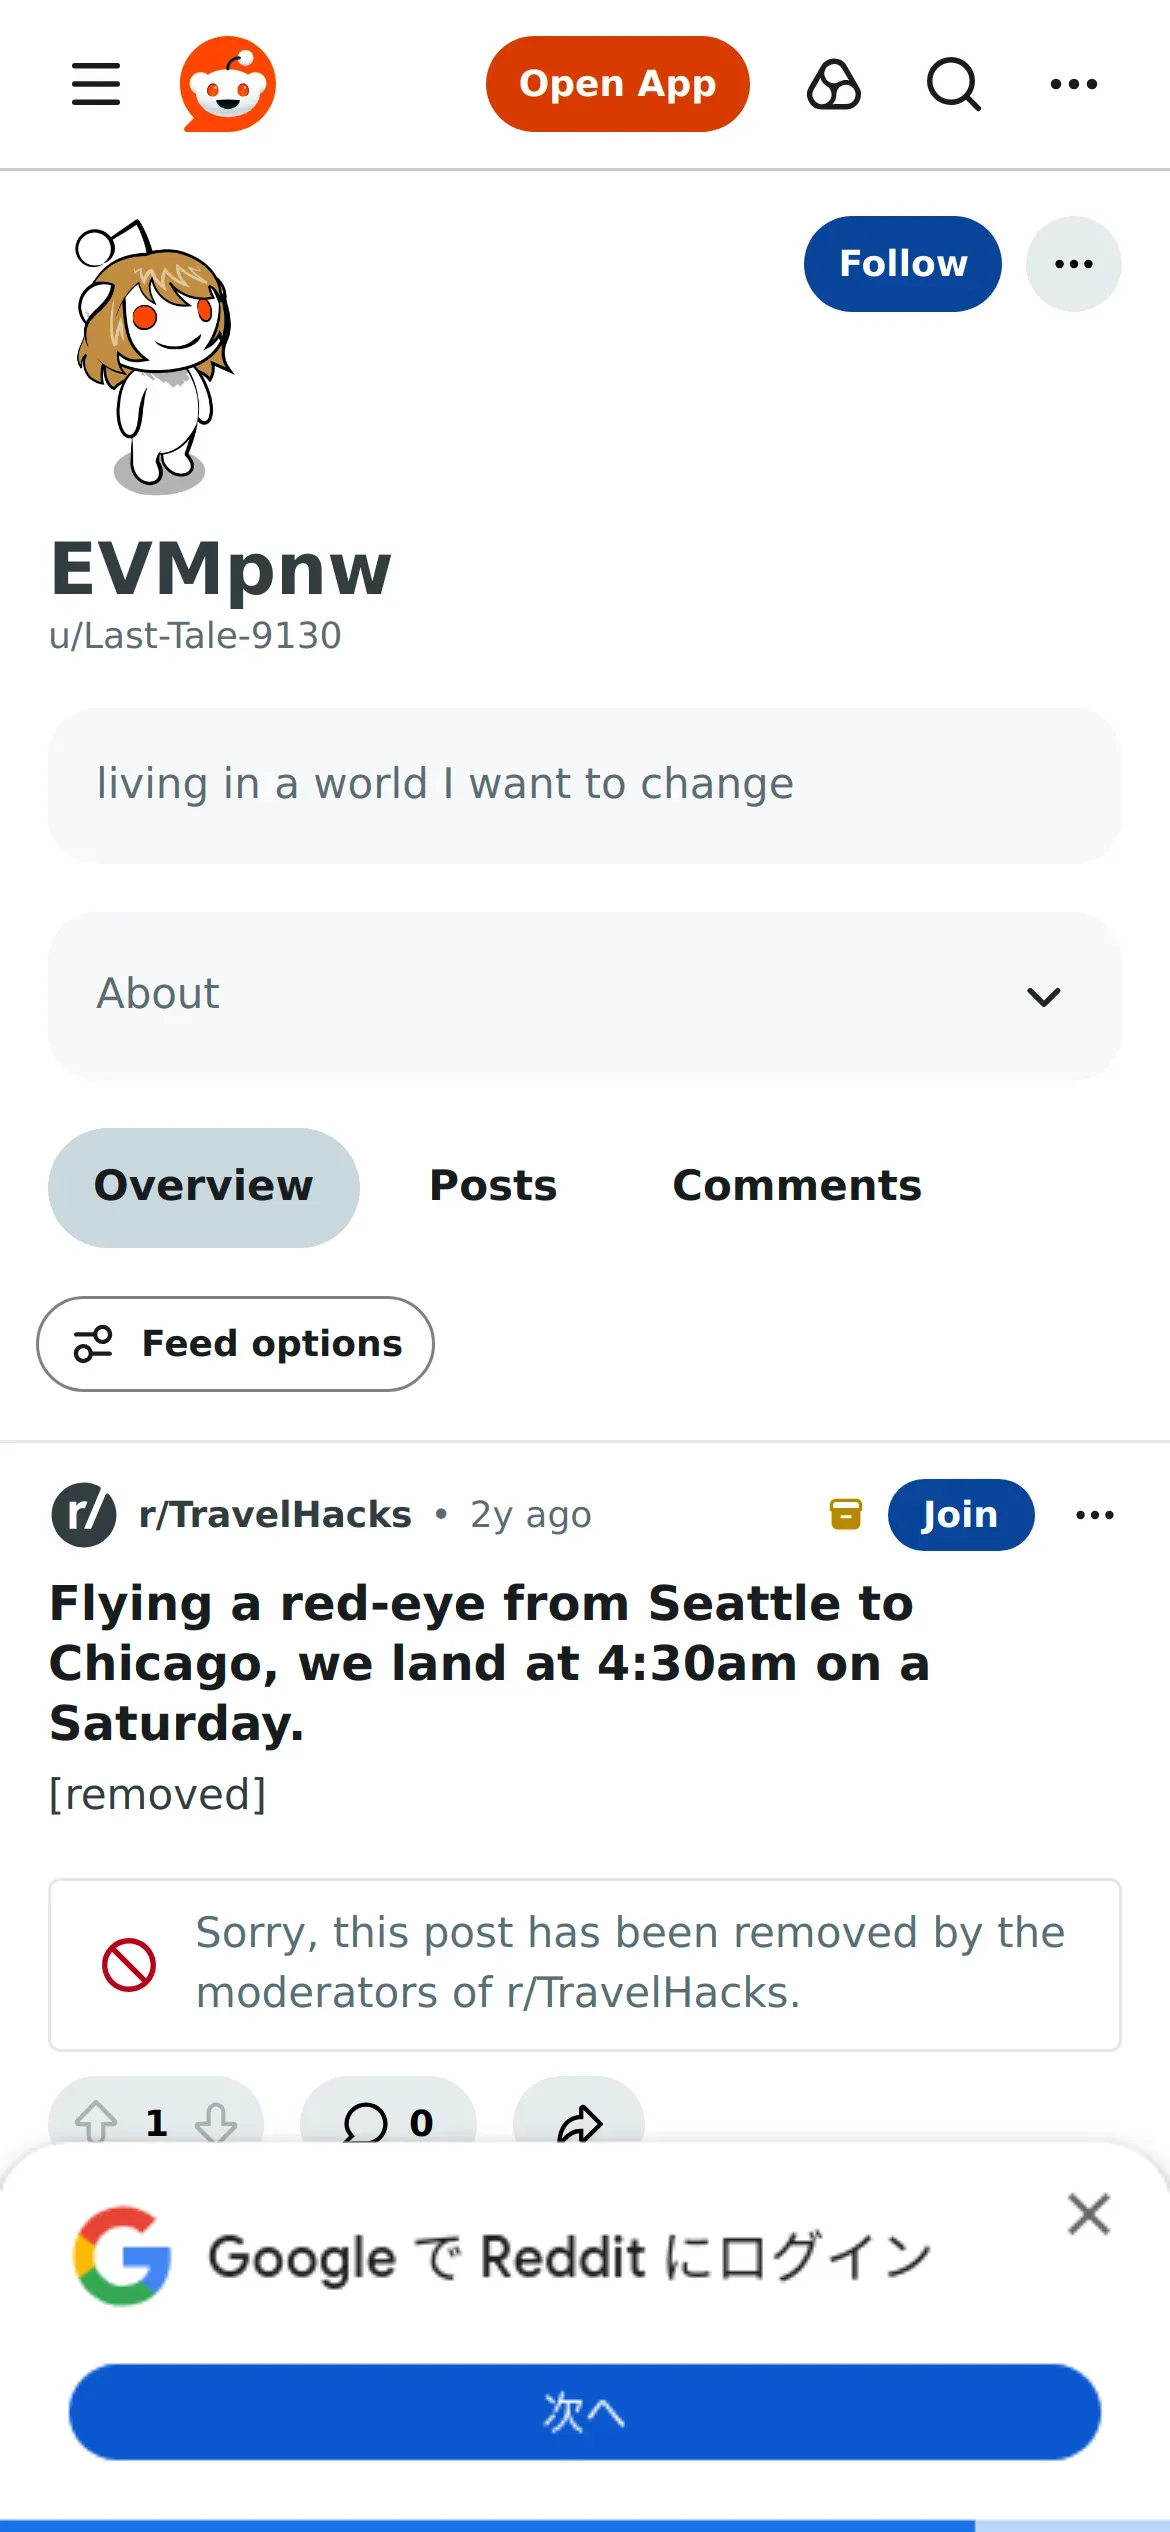This screenshot has width=1170, height=2532.
Task: Open the r/TravelHacks subreddit link
Action: (275, 1515)
